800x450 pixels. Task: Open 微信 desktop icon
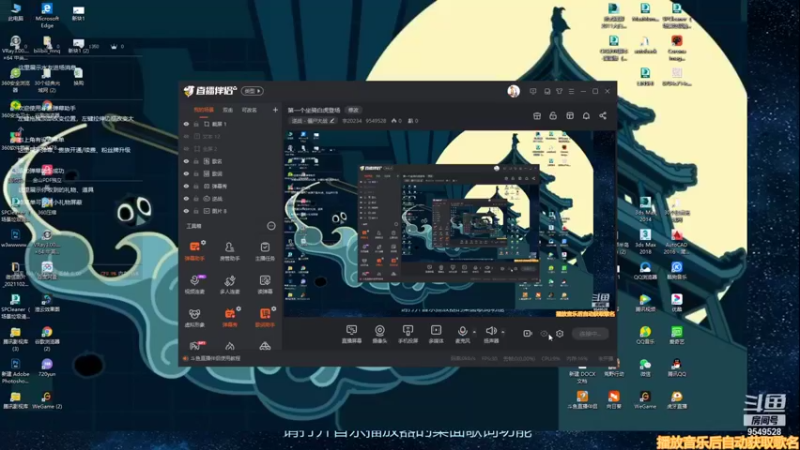point(645,367)
